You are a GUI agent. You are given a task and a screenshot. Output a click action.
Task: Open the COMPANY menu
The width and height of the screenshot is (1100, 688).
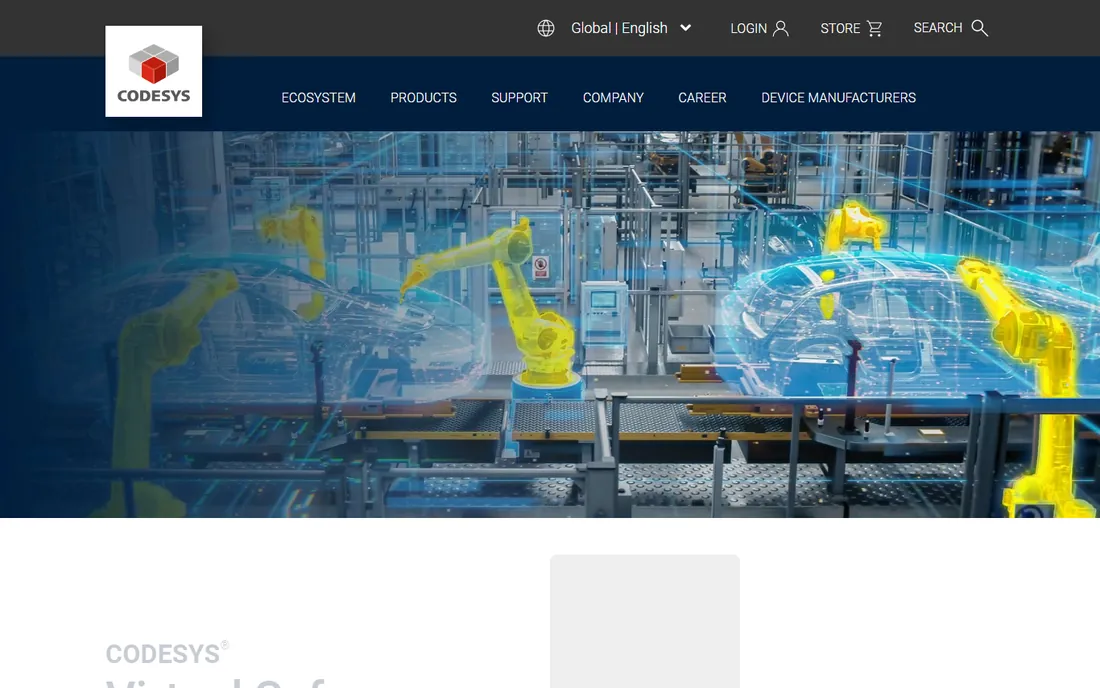613,97
